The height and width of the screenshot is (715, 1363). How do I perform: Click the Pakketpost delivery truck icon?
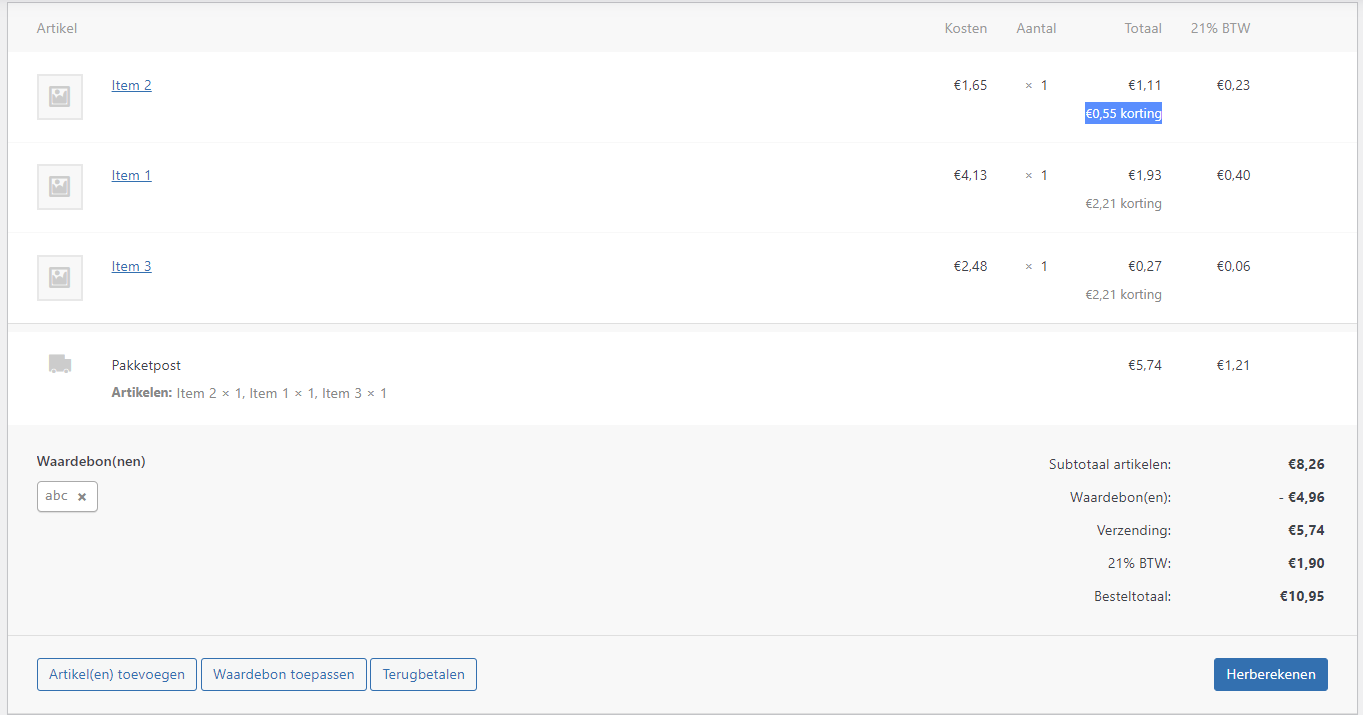(59, 364)
